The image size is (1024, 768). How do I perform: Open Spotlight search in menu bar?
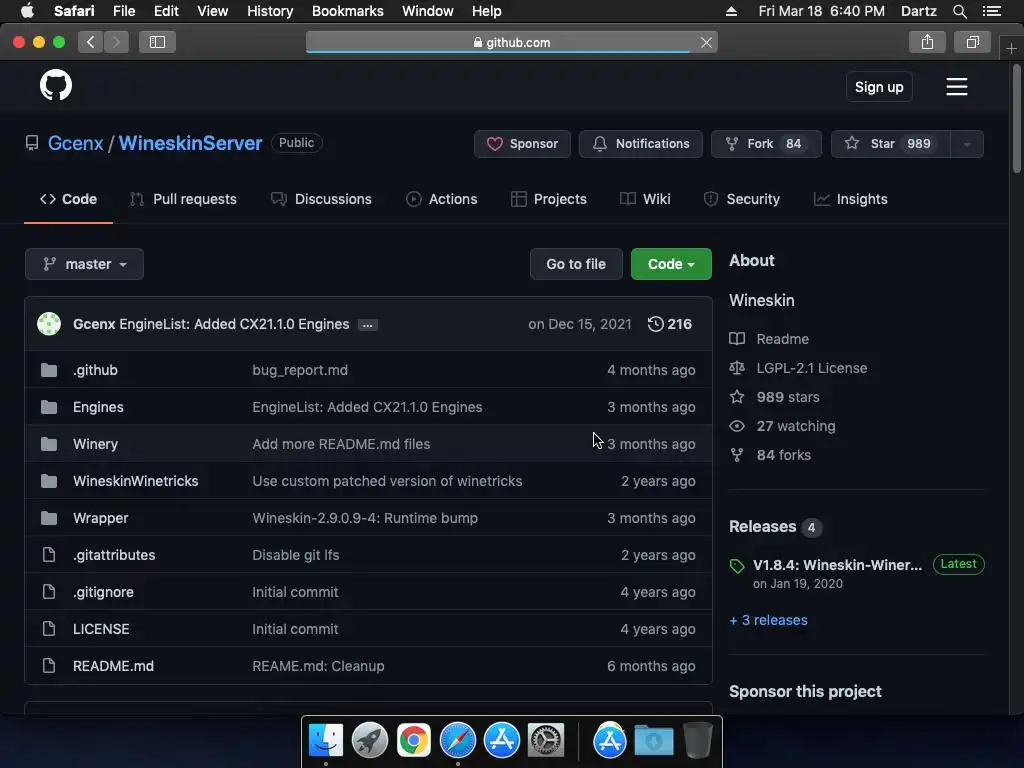[x=959, y=11]
